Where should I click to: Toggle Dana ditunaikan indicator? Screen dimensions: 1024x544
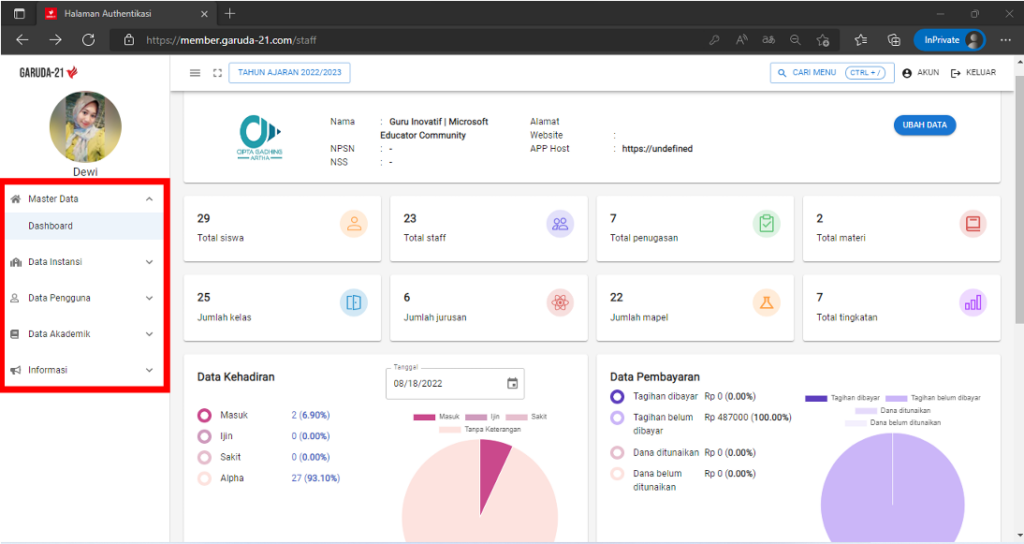pyautogui.click(x=617, y=453)
